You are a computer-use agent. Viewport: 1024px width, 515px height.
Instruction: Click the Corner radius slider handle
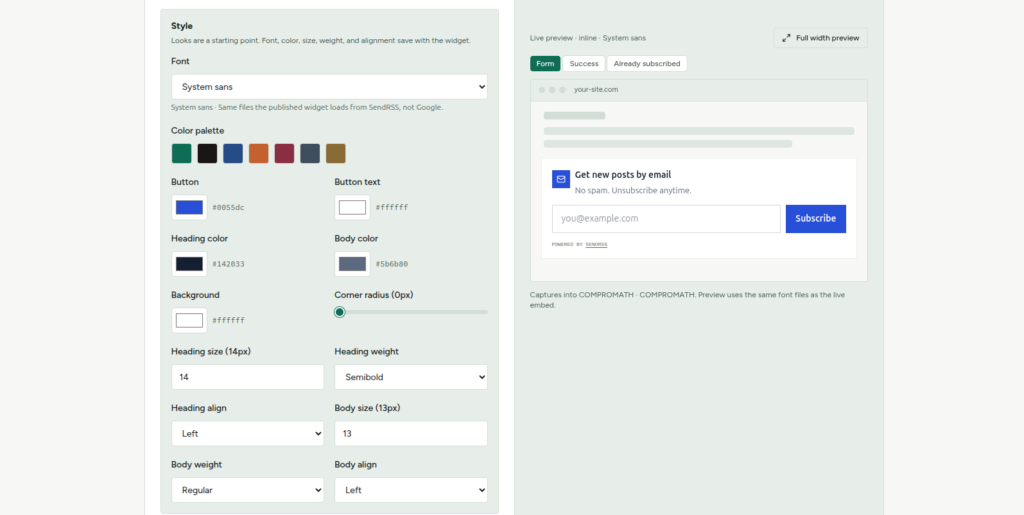click(340, 312)
